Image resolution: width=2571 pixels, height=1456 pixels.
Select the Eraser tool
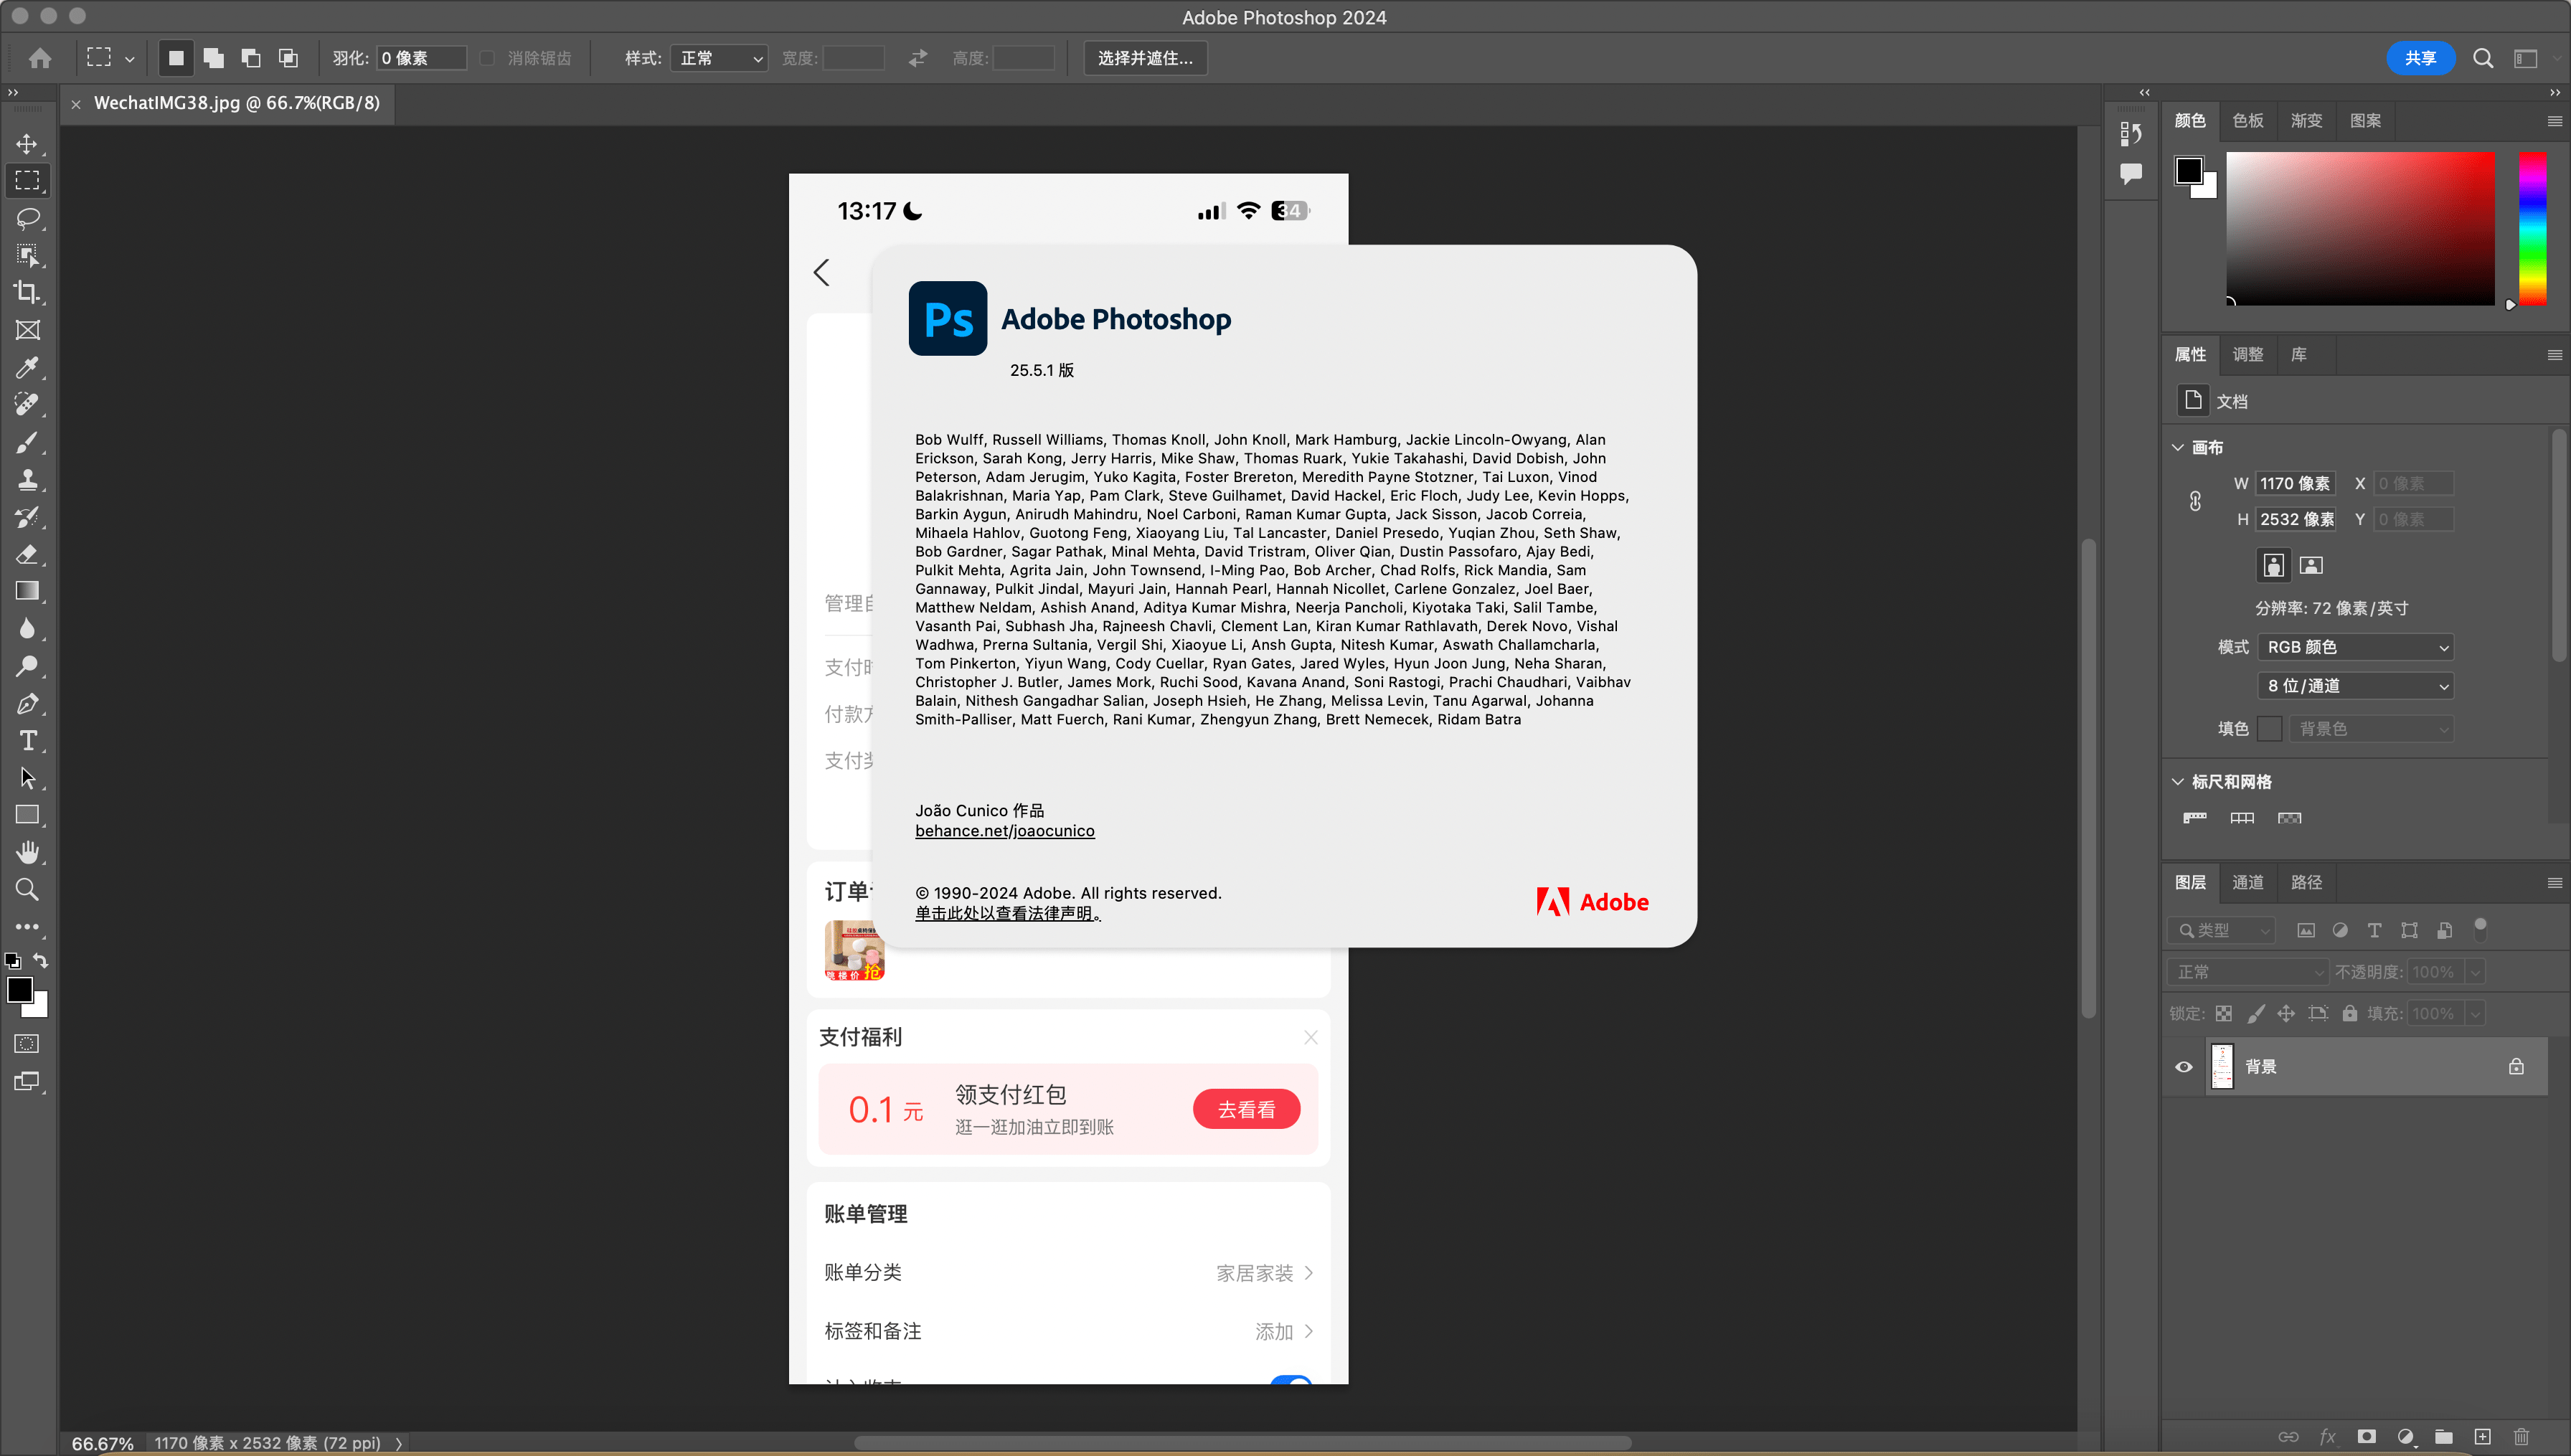tap(27, 554)
